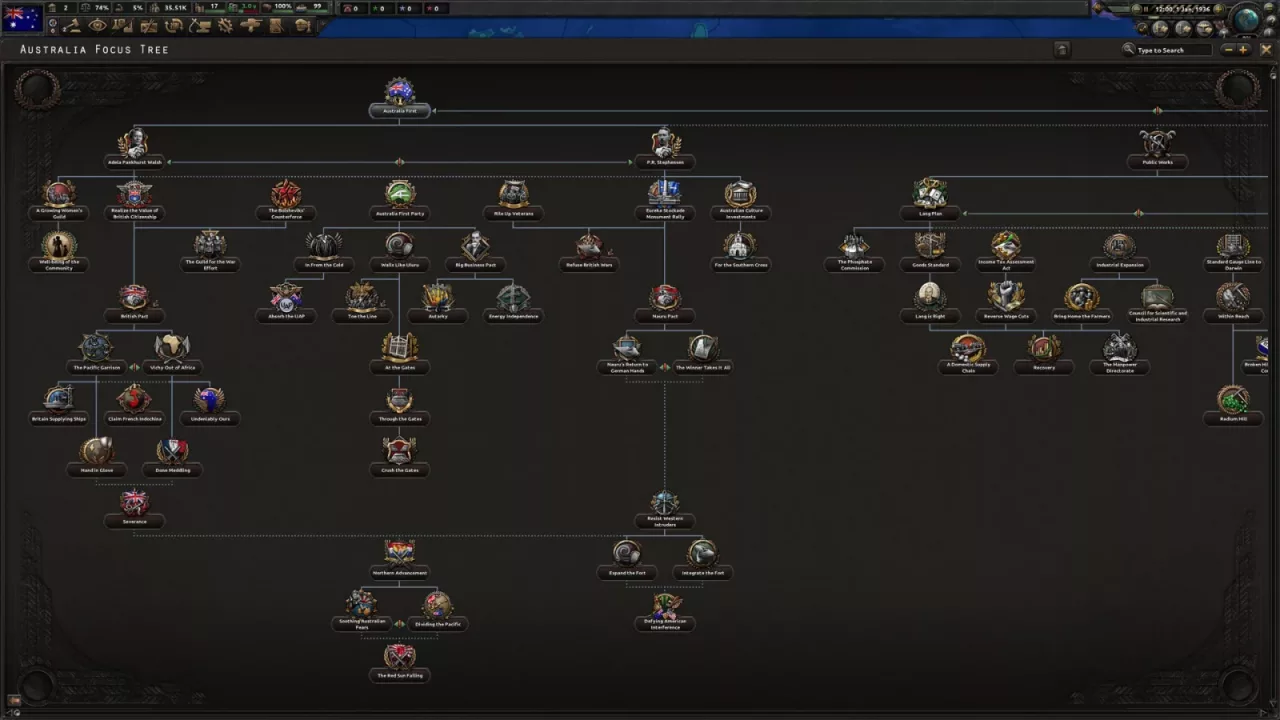Pick the Australia First Party focus
This screenshot has width=1280, height=720.
[400, 199]
